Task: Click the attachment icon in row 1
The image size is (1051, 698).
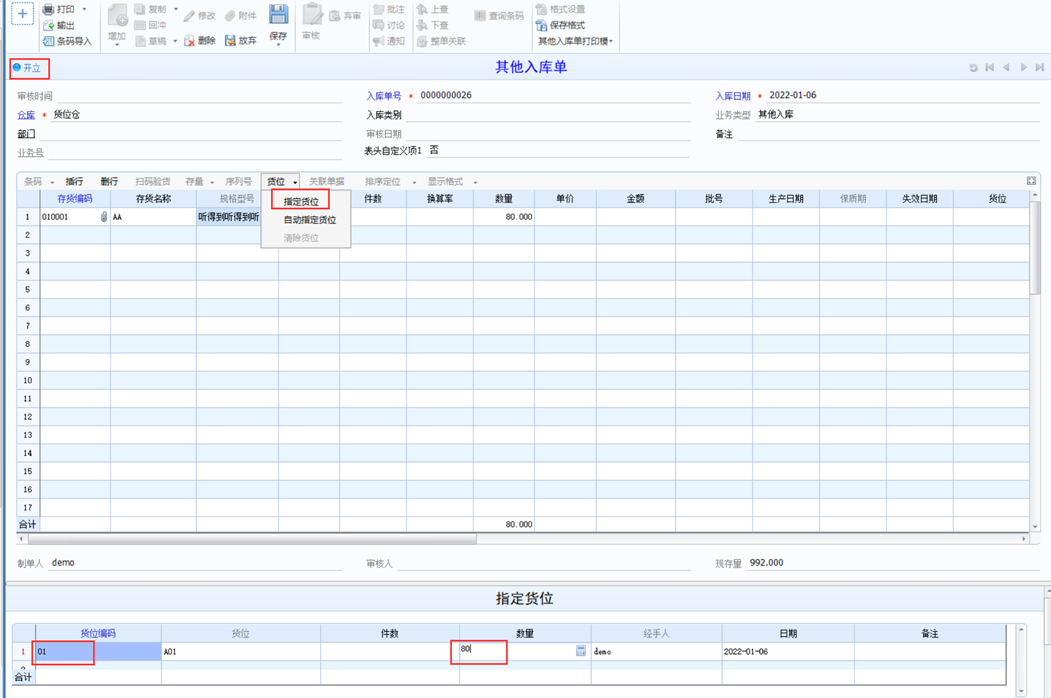Action: coord(104,217)
